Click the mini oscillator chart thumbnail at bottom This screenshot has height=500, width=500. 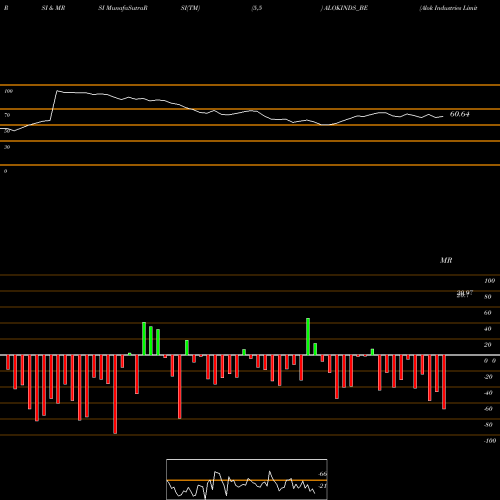[247, 479]
